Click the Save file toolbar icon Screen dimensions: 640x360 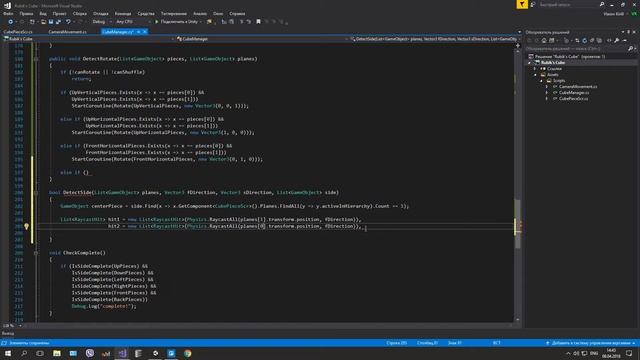tap(51, 22)
